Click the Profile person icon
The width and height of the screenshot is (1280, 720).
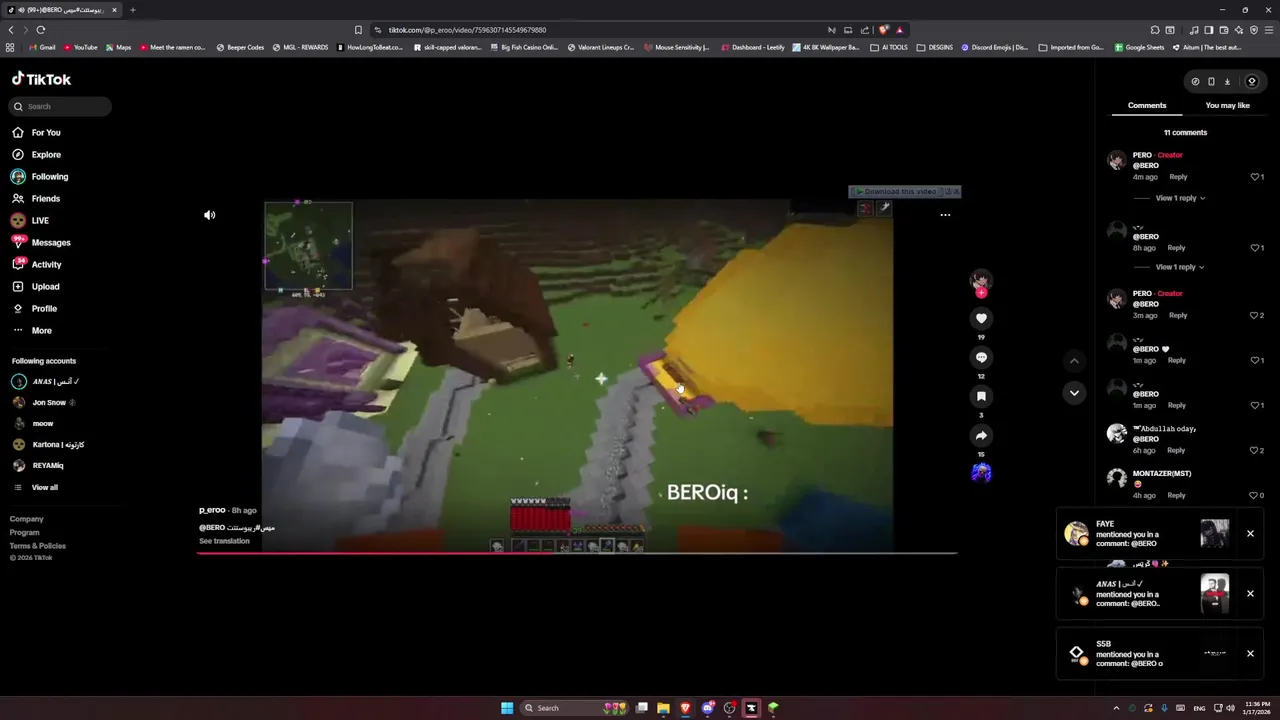[x=18, y=308]
